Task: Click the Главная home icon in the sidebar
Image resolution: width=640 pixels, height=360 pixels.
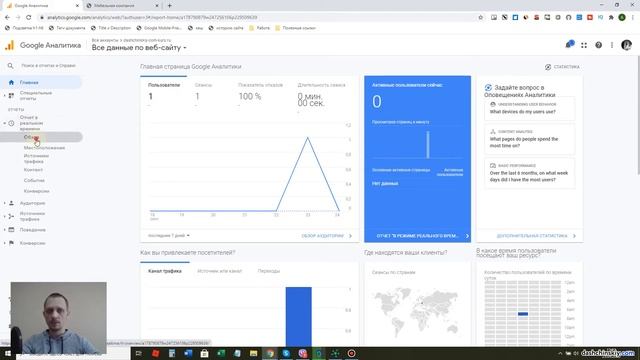Action: 11,82
